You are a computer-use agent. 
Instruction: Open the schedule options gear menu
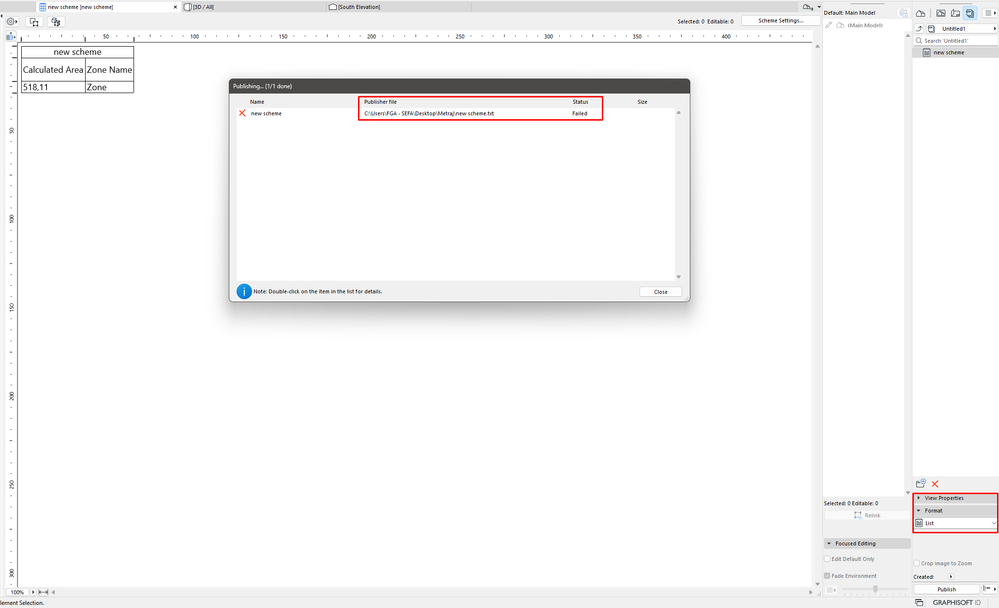pos(11,22)
